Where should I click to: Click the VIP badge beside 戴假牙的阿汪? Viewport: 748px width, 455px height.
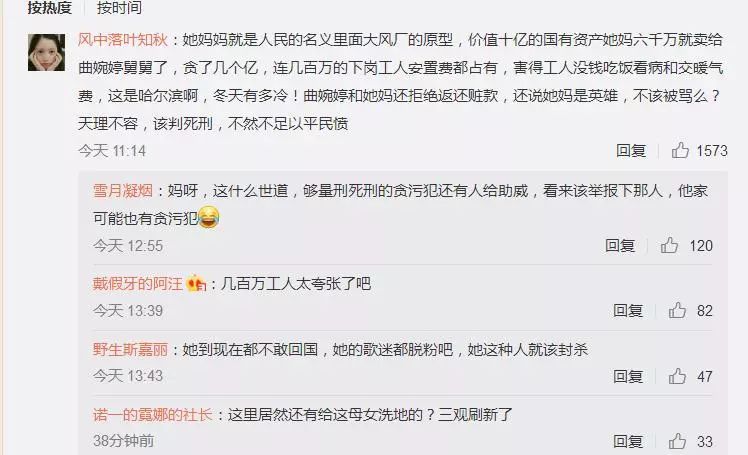196,284
